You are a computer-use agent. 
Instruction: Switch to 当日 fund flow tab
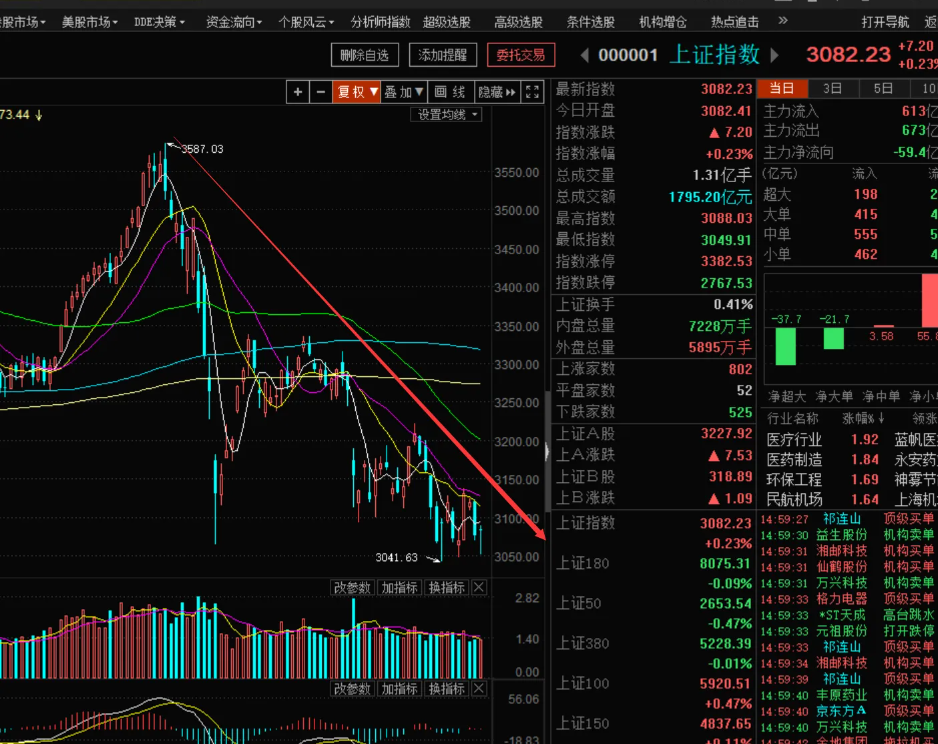point(782,89)
